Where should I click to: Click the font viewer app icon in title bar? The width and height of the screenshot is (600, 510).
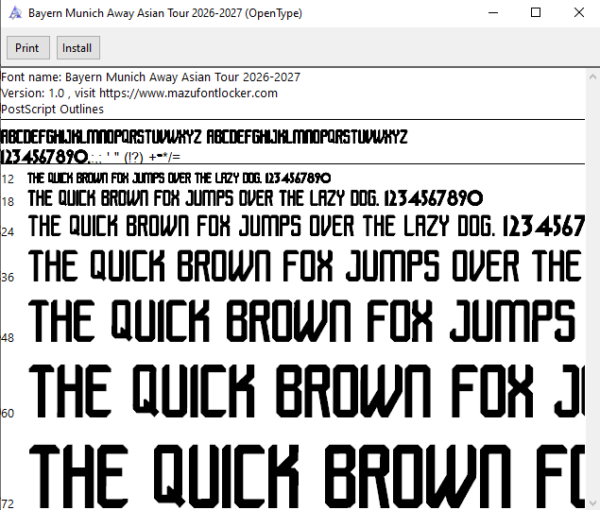pos(15,13)
